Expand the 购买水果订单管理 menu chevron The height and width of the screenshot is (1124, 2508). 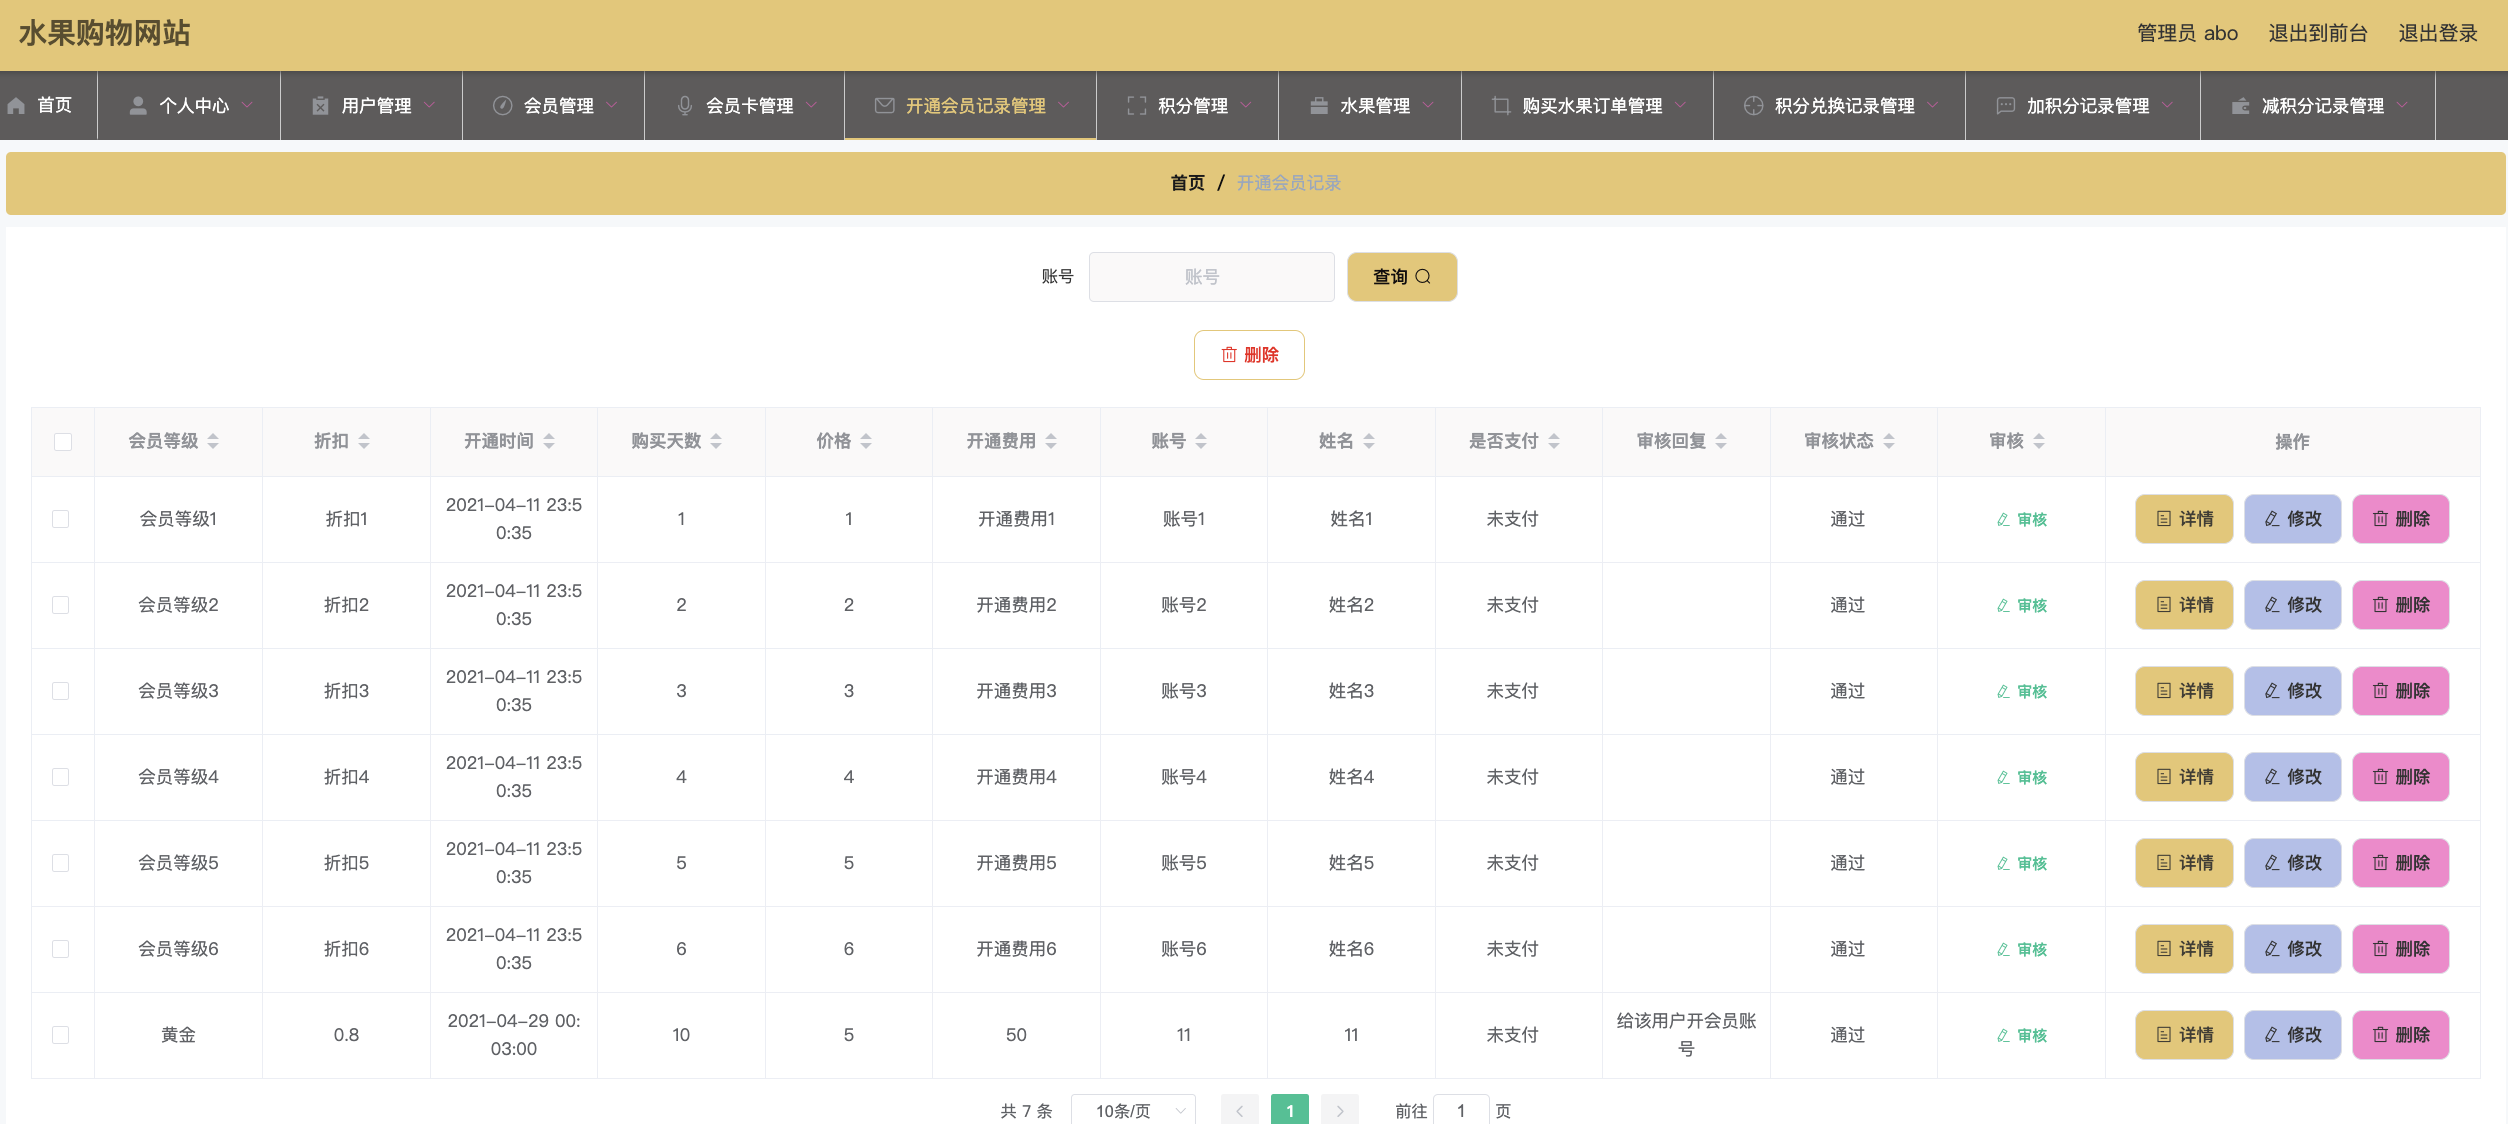[x=1680, y=105]
